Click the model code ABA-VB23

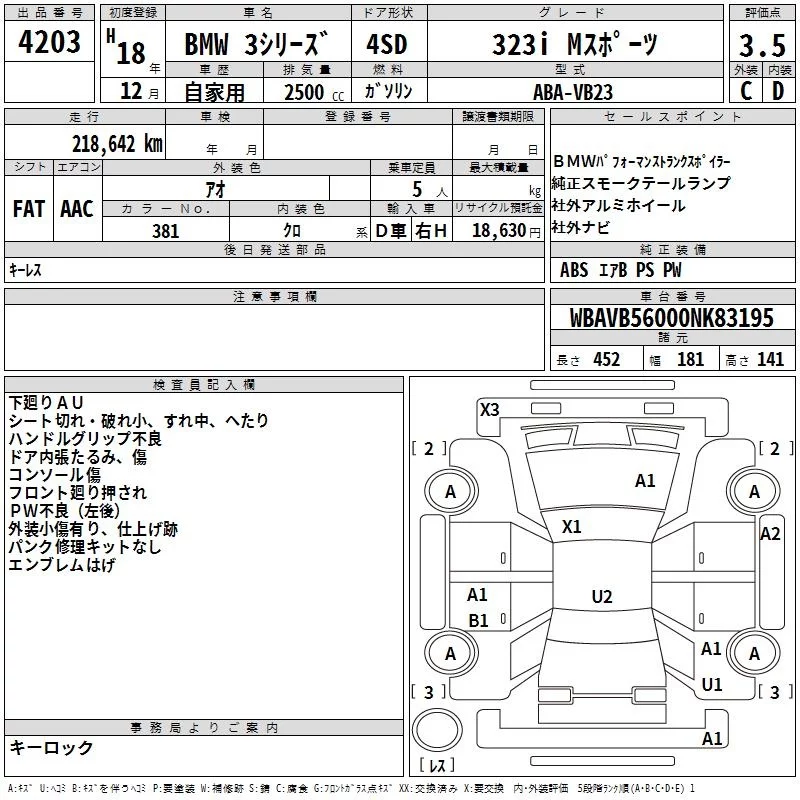(573, 92)
